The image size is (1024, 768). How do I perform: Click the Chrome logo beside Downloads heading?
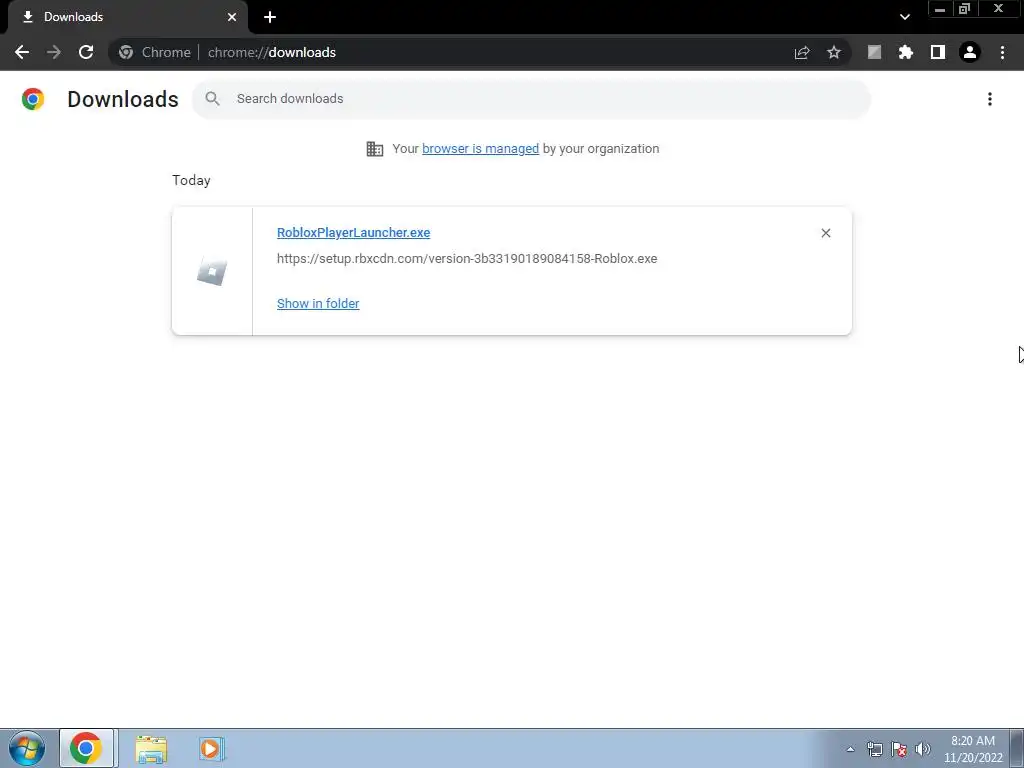pos(33,99)
